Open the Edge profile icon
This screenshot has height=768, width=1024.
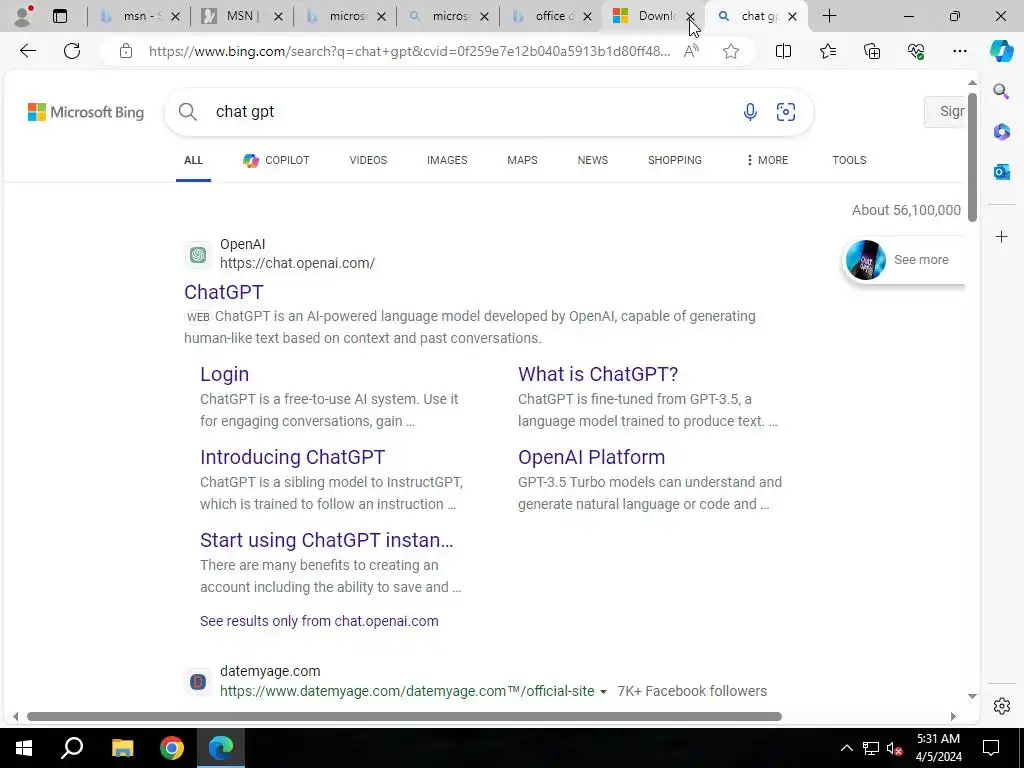click(23, 16)
